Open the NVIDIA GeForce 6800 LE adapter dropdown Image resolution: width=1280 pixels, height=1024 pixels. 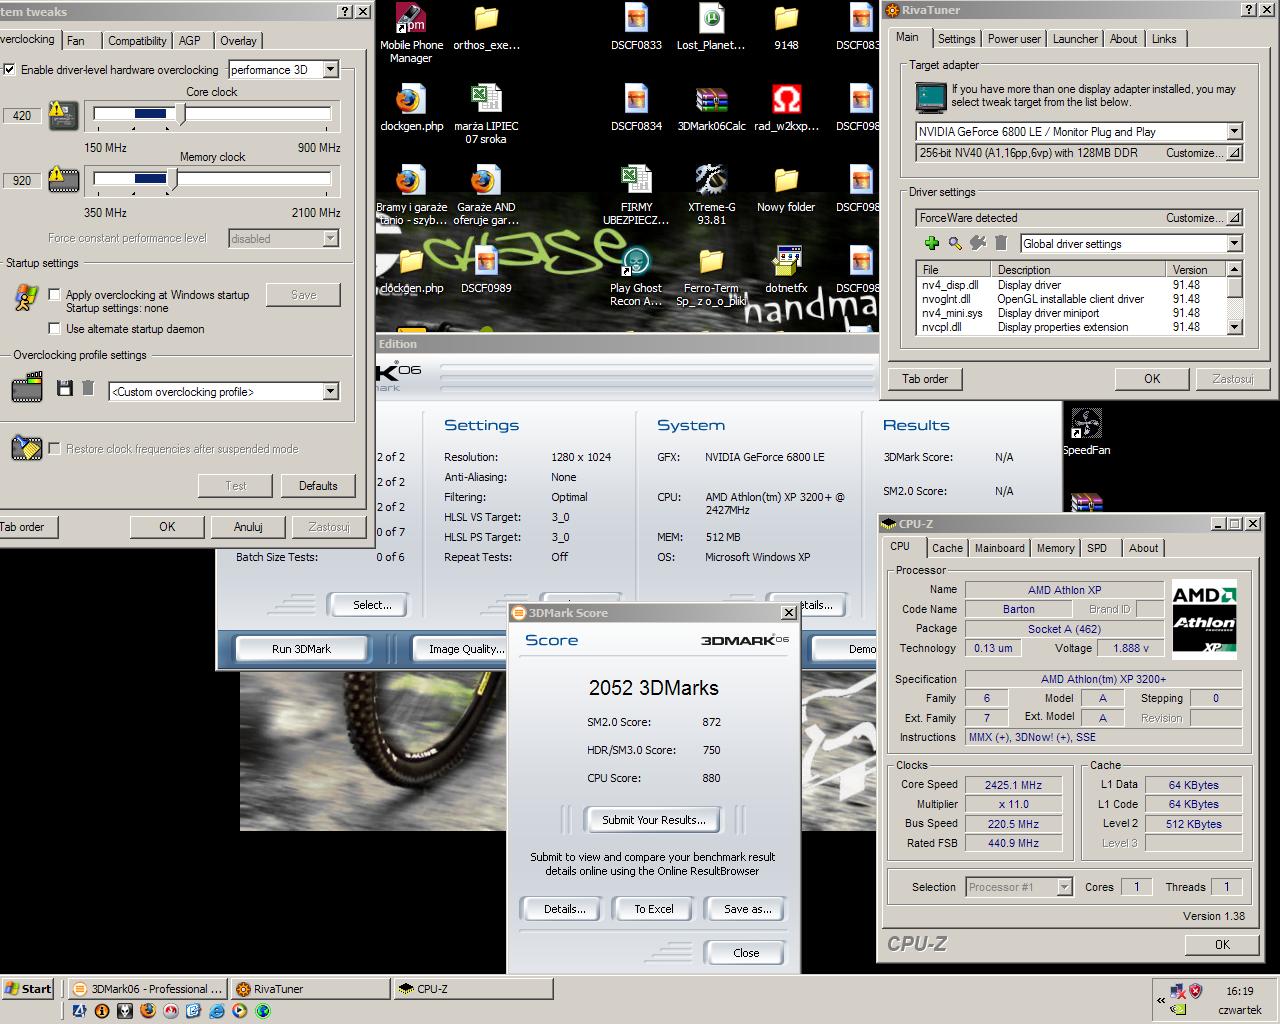[x=1234, y=132]
